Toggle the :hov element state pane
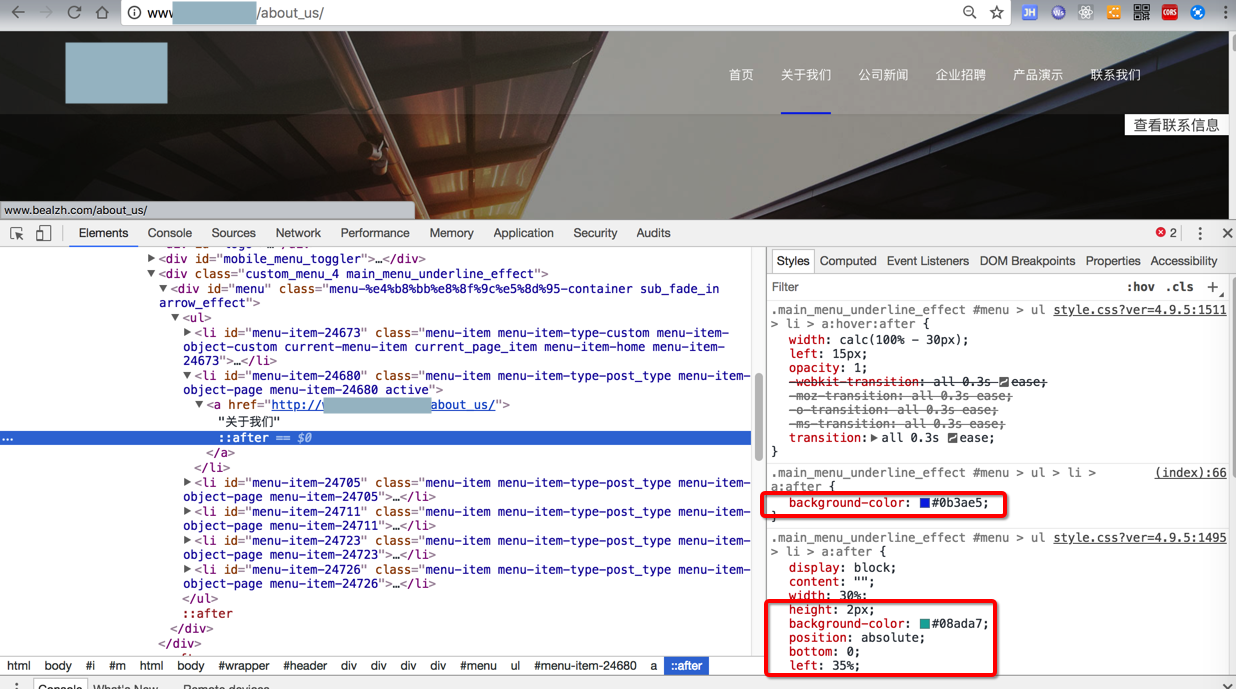Image resolution: width=1236 pixels, height=689 pixels. 1140,287
